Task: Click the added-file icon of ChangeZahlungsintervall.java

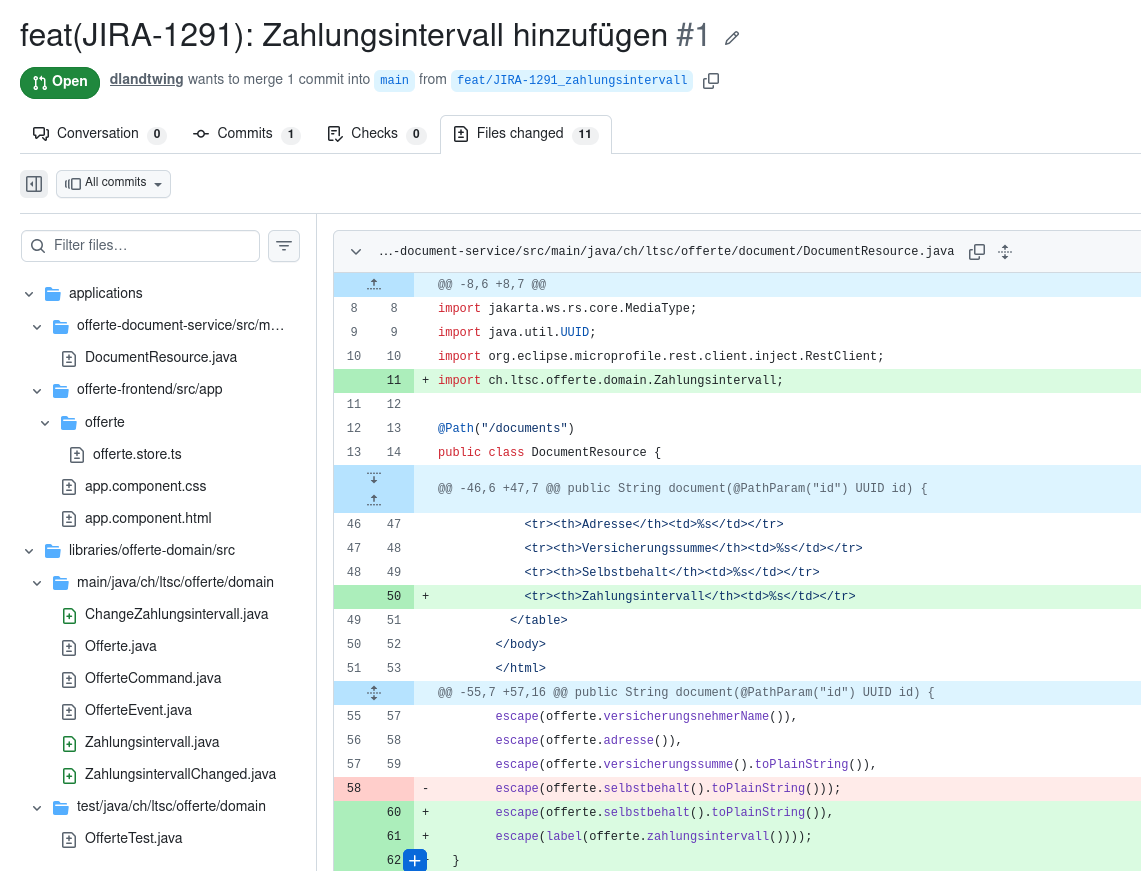Action: click(69, 616)
